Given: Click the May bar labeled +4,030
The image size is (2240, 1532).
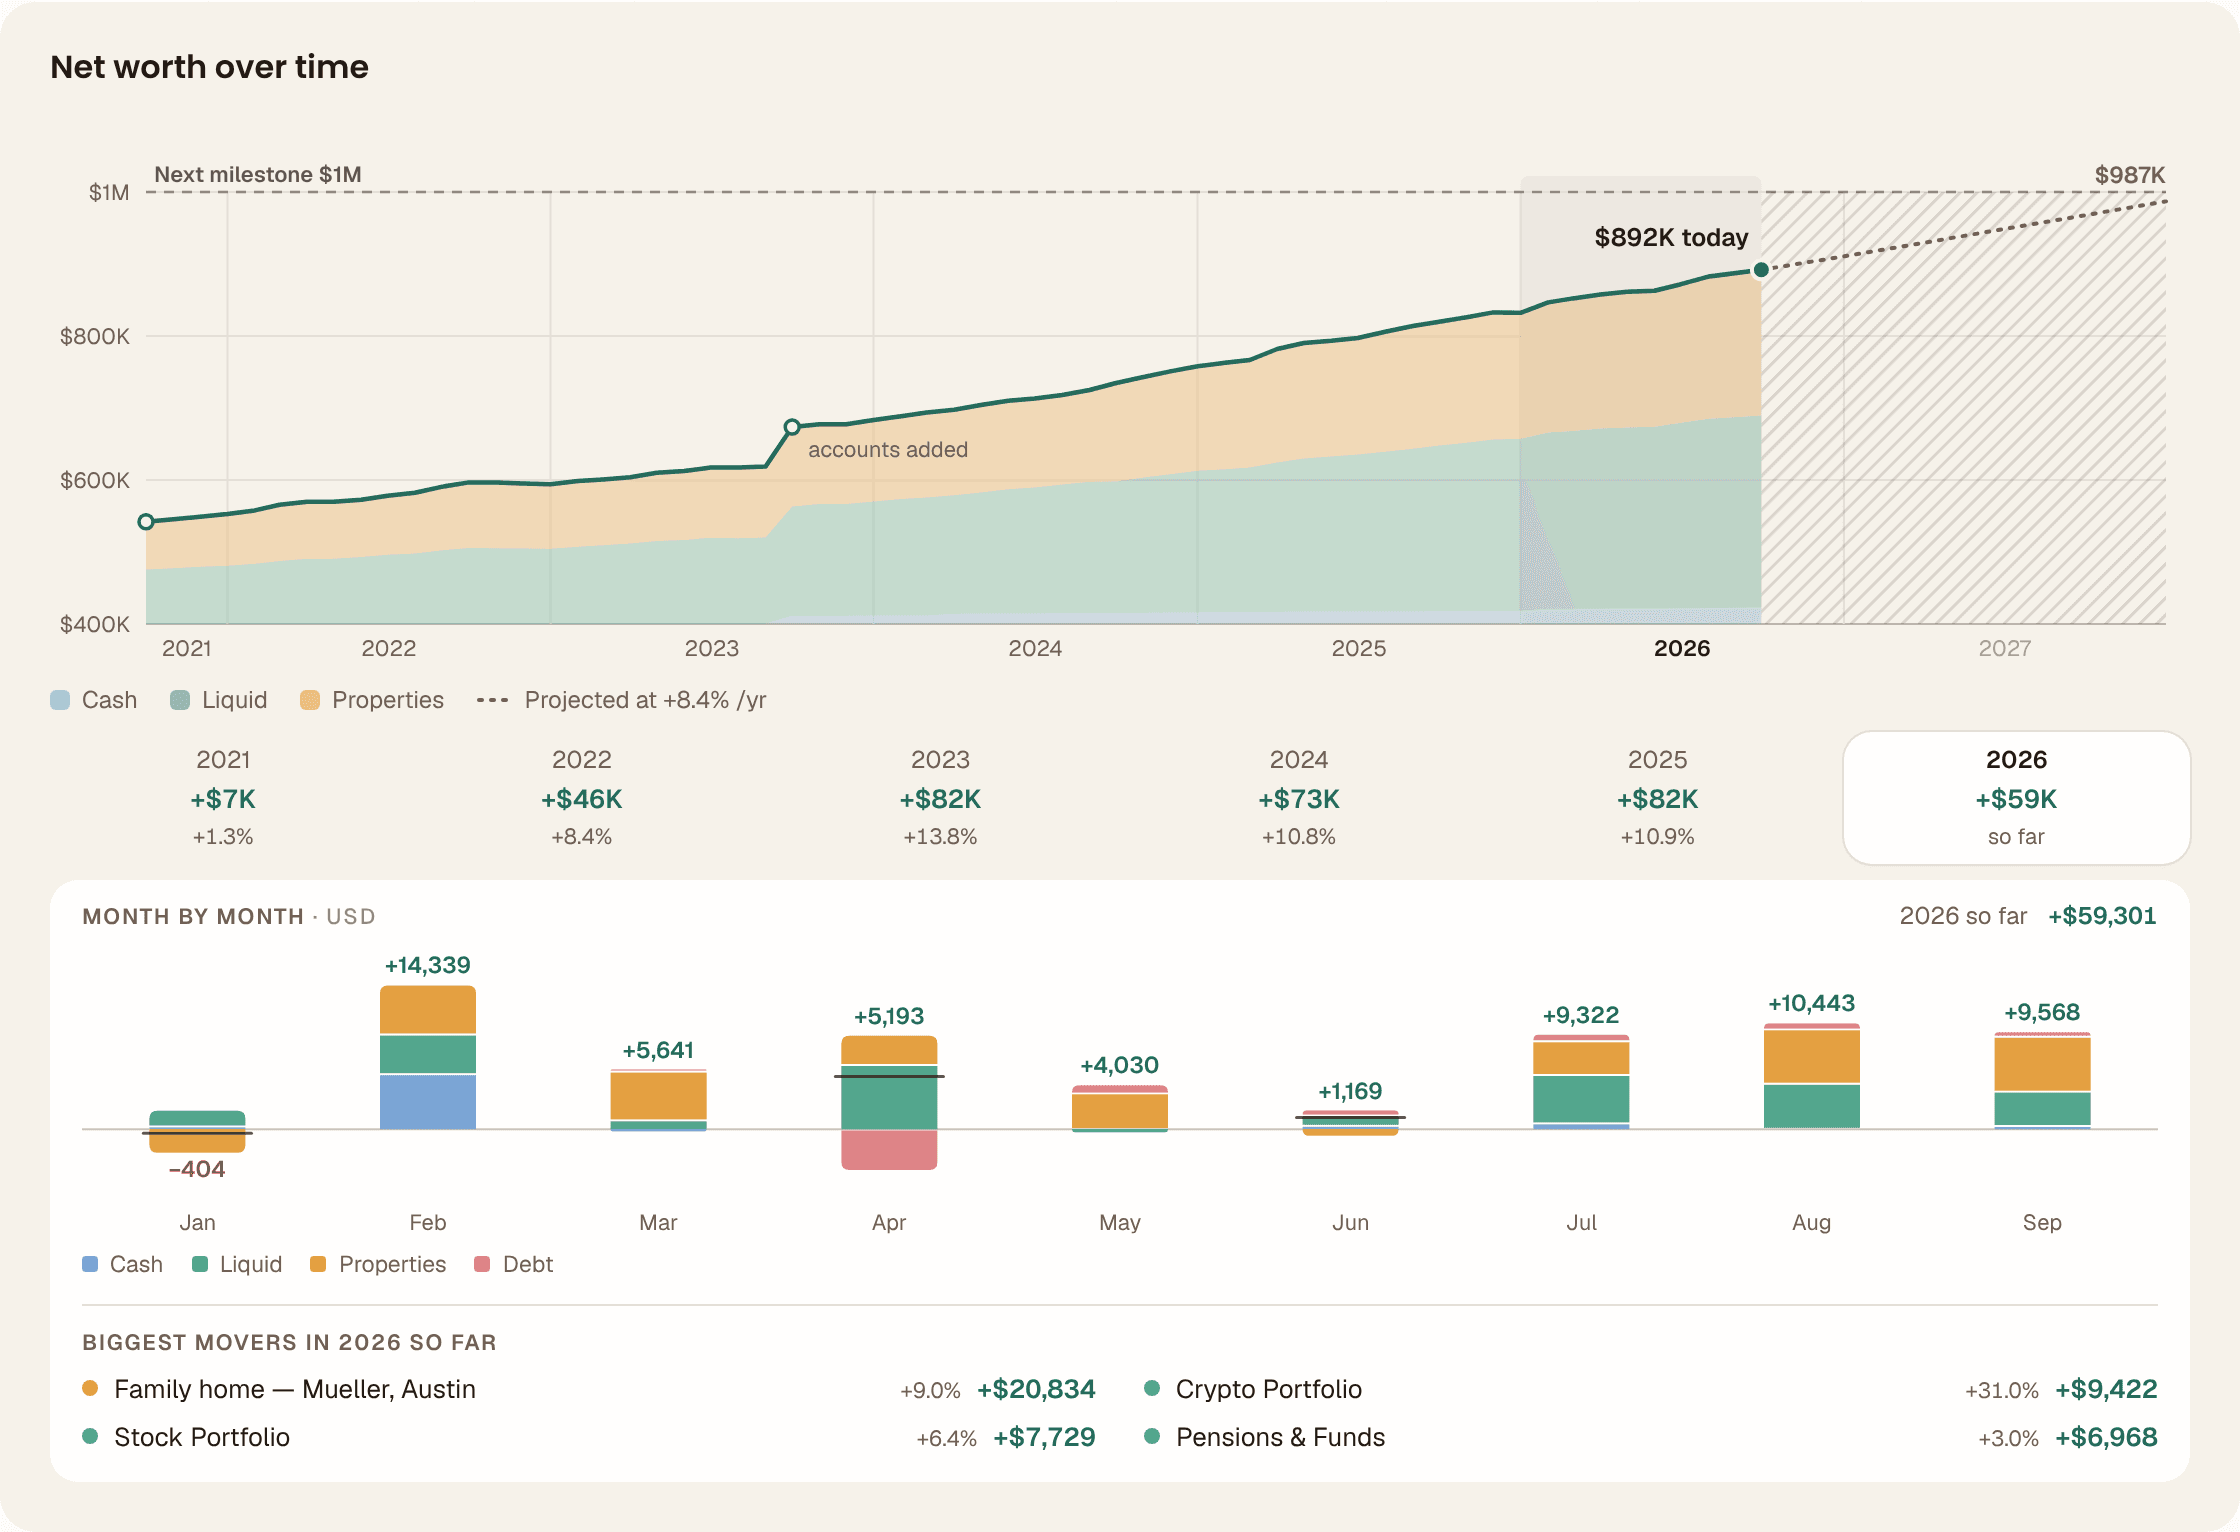Looking at the screenshot, I should pos(1120,1108).
